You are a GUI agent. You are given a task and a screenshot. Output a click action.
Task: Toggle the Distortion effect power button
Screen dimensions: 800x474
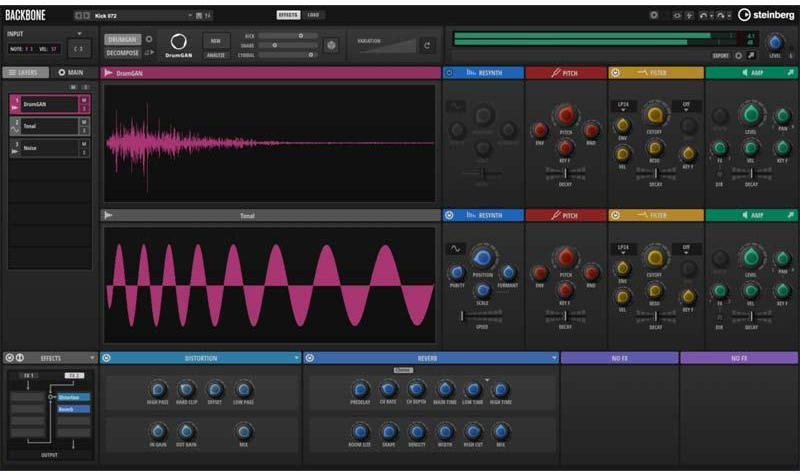coord(107,357)
